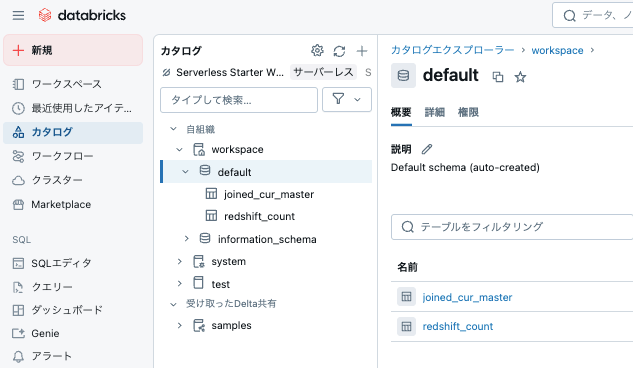Expand the system catalog
The image size is (633, 368).
tap(180, 261)
